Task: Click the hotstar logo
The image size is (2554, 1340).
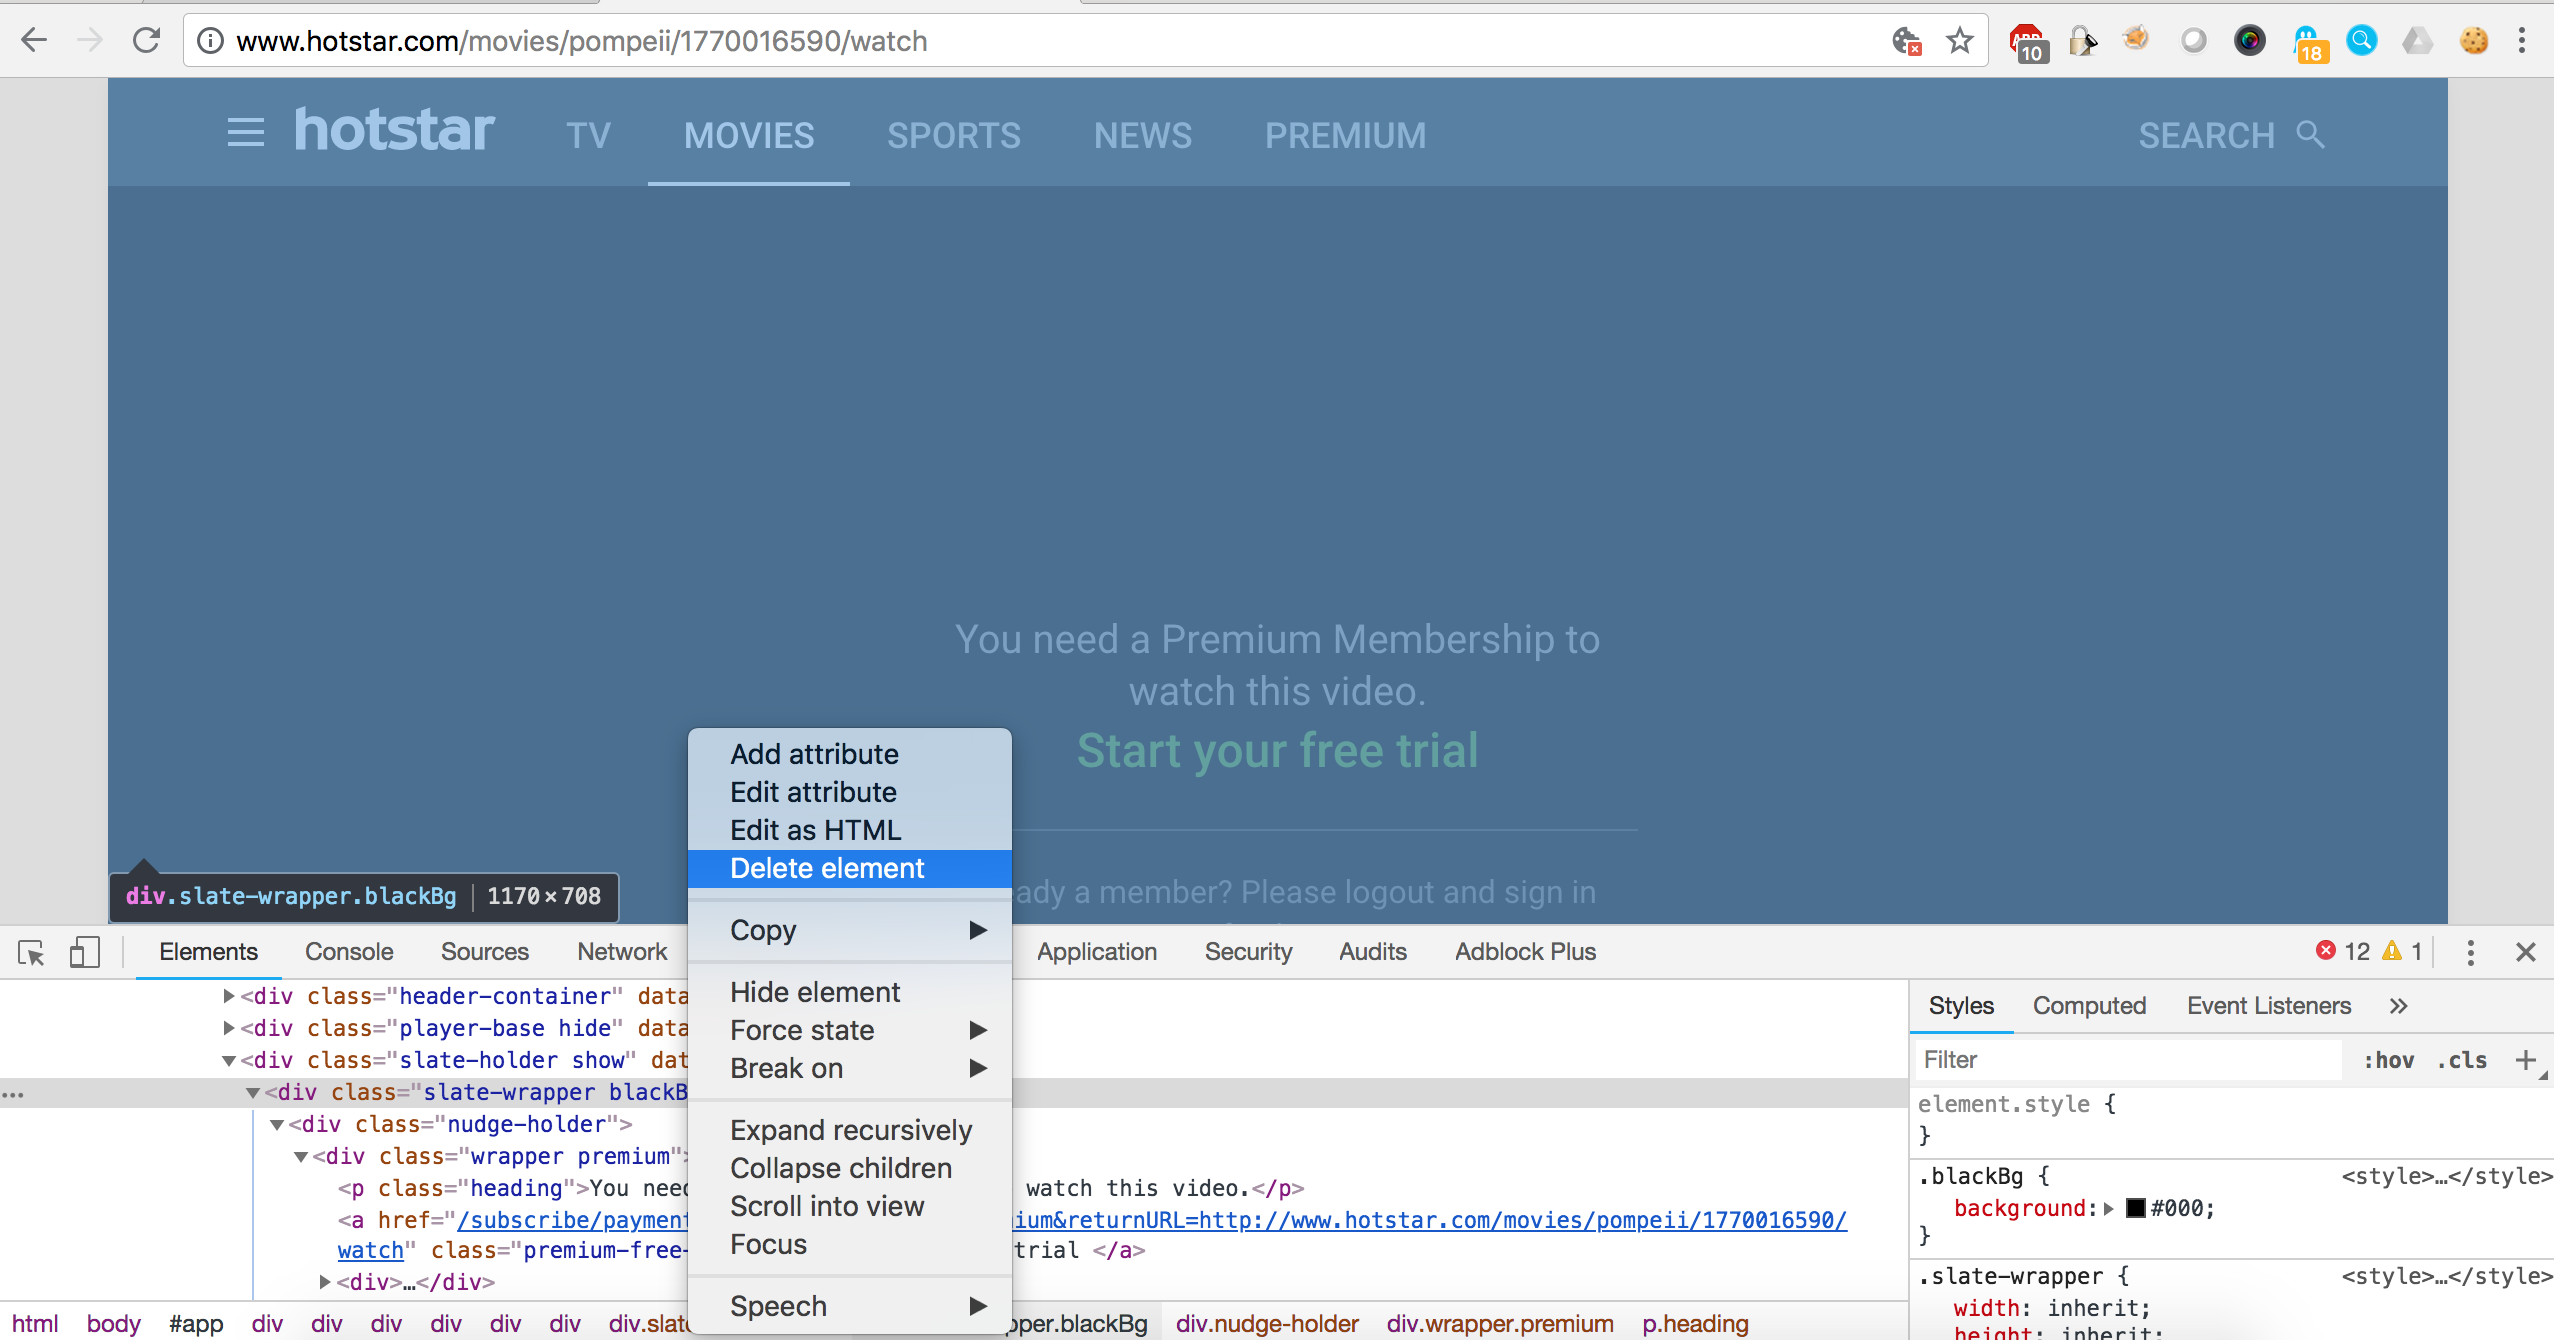Action: (x=394, y=131)
